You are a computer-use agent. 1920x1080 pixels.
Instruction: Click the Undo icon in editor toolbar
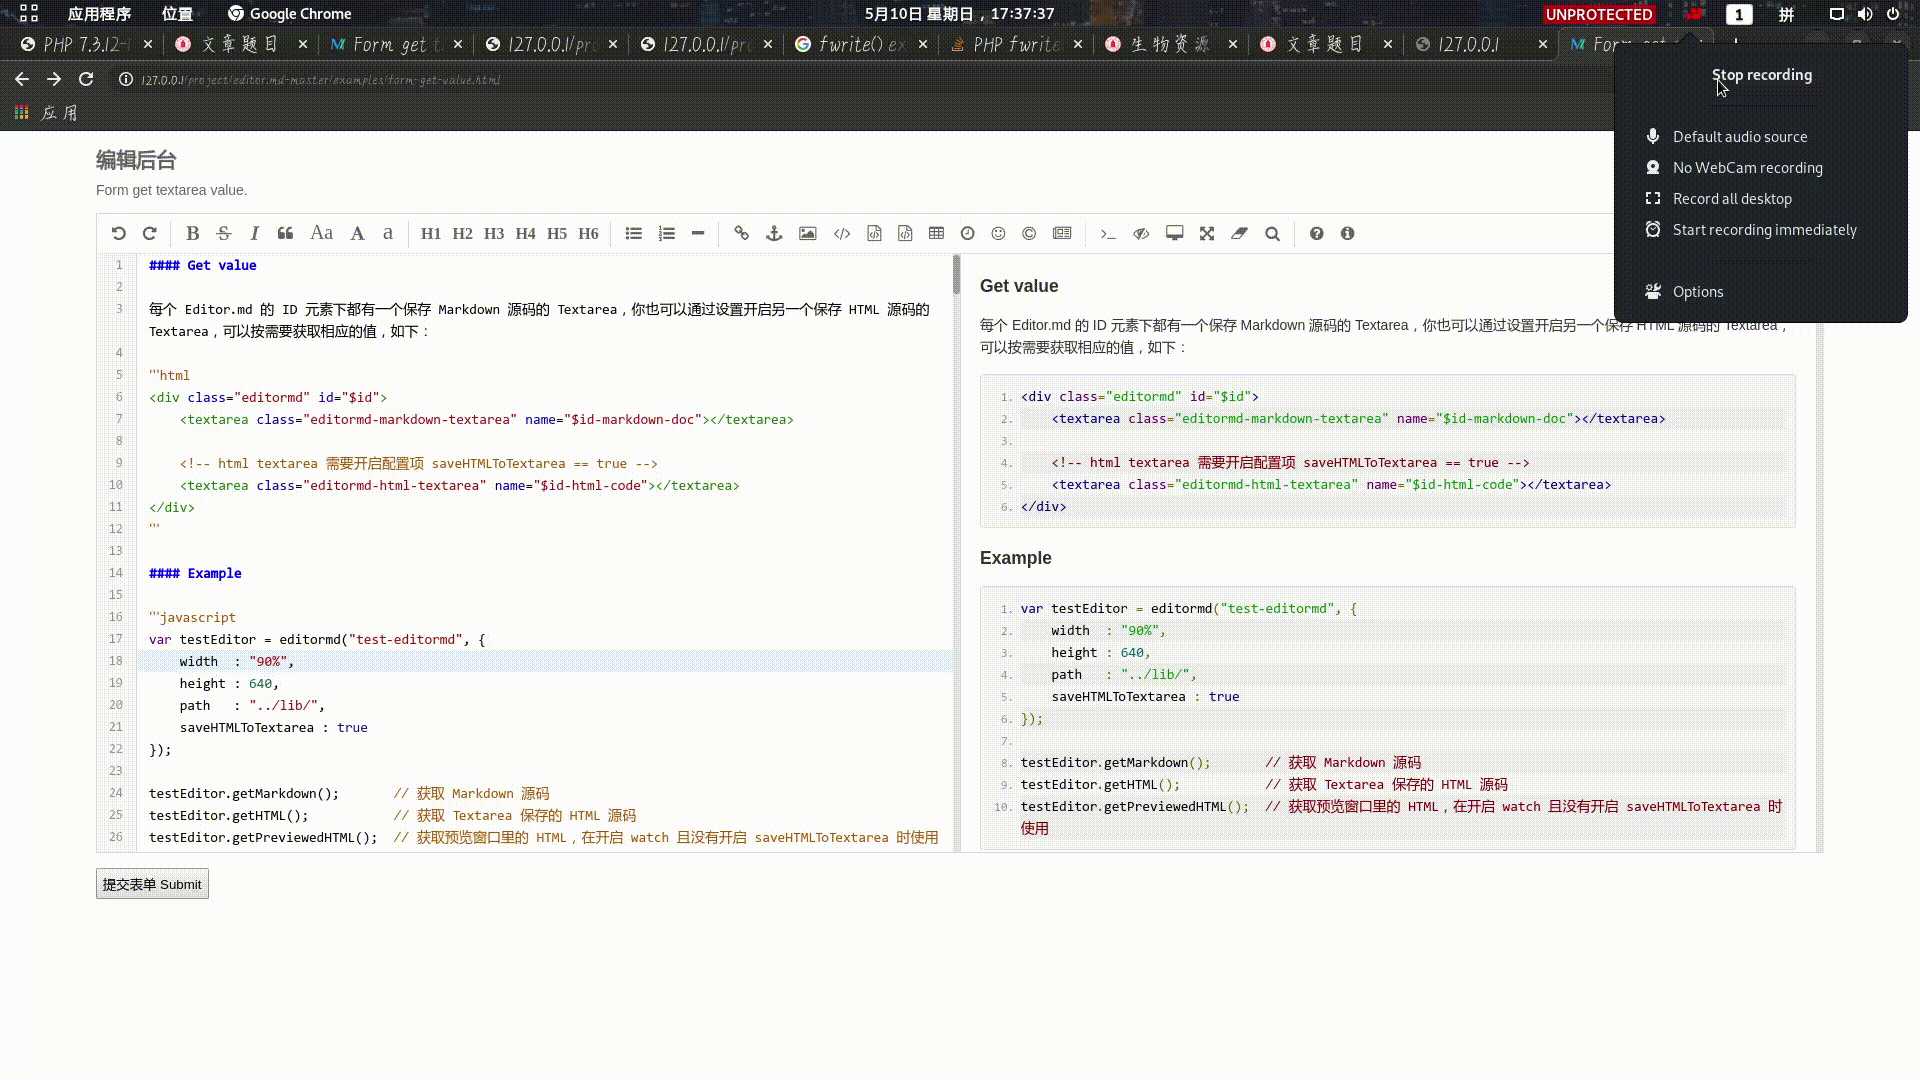(118, 233)
